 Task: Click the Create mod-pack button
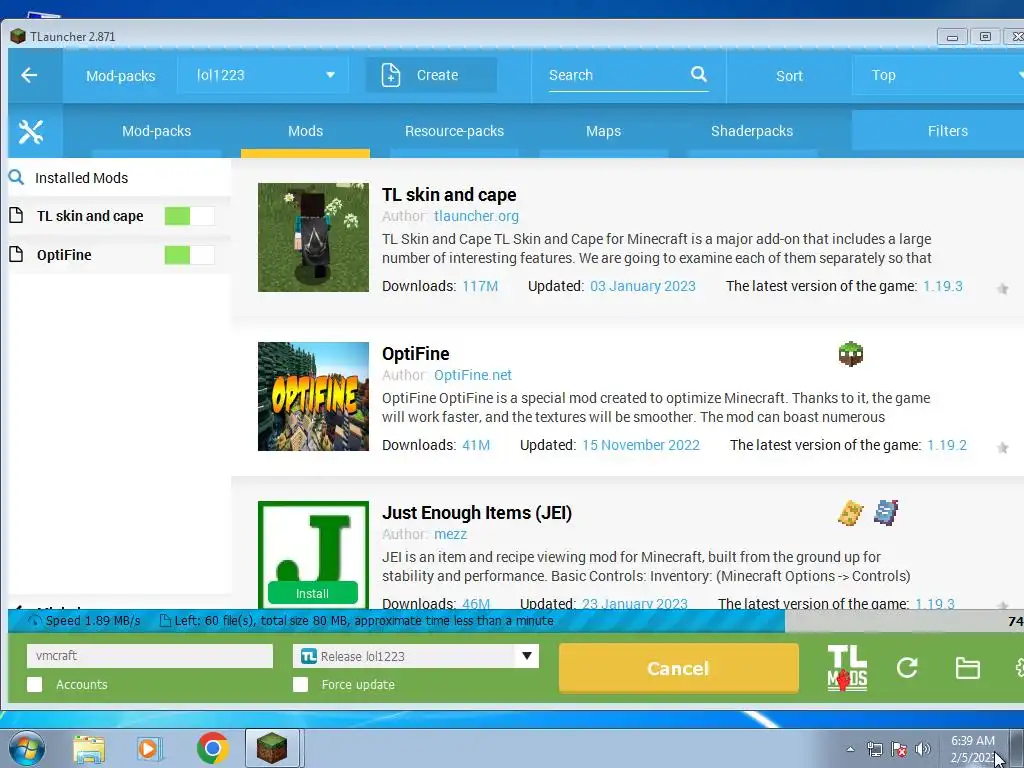(x=431, y=75)
